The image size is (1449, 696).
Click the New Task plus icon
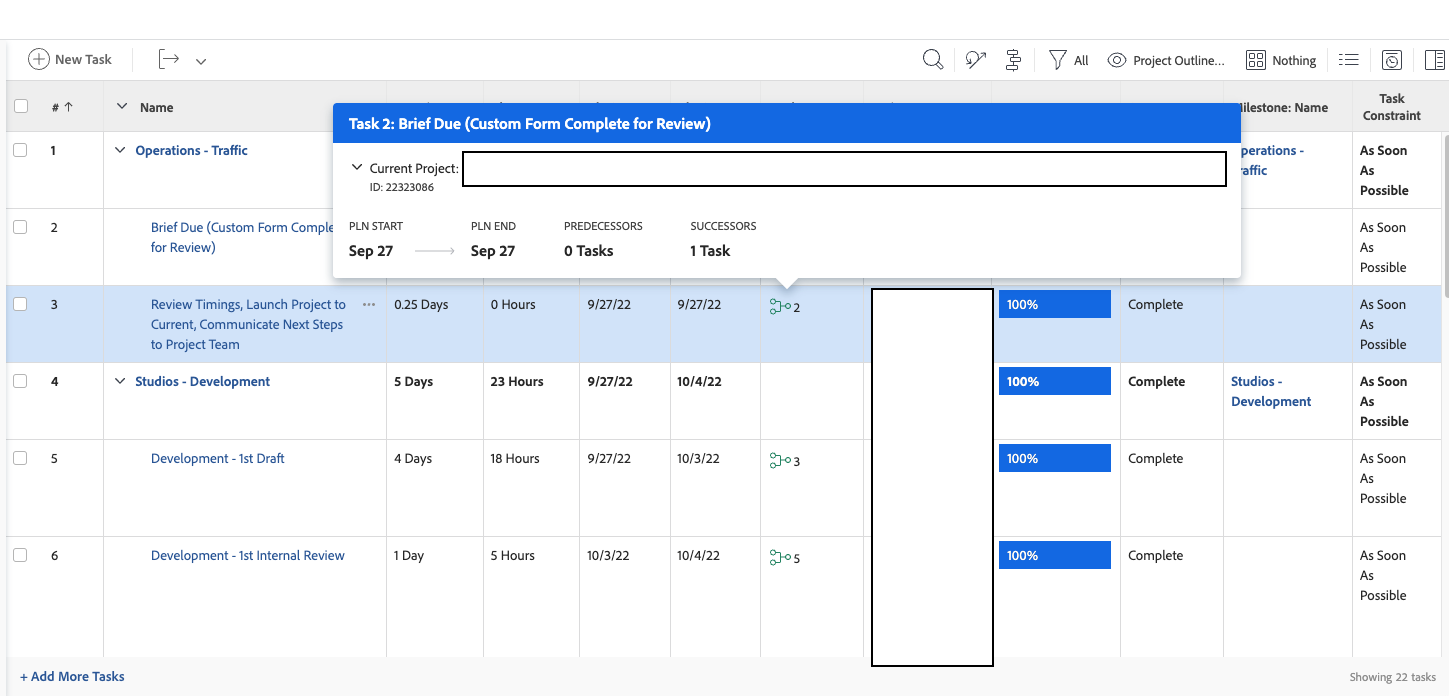(39, 59)
